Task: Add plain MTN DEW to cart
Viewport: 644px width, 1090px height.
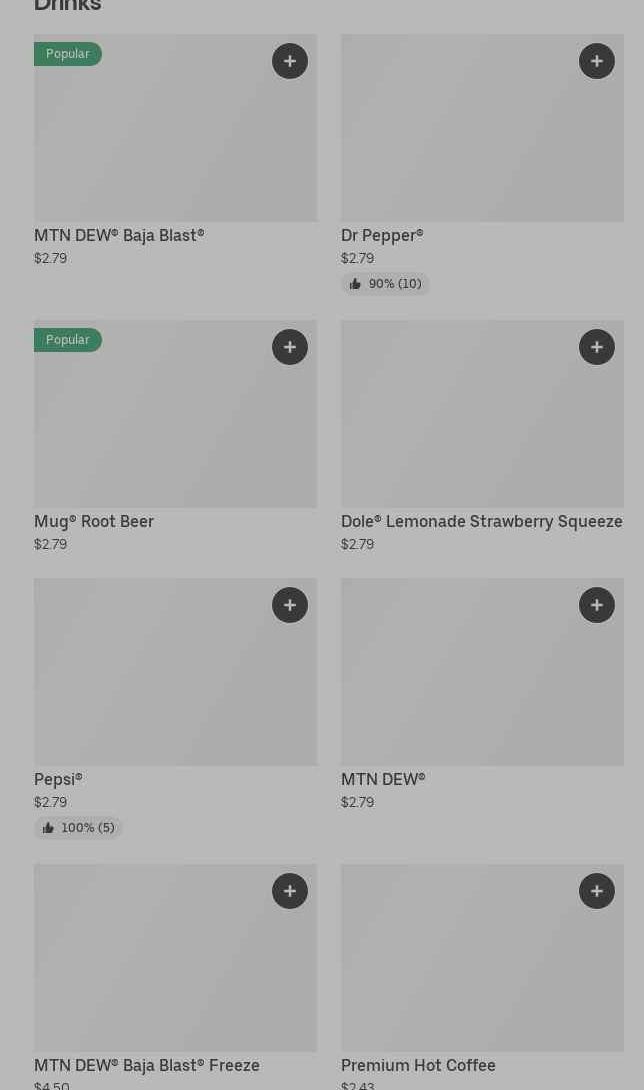Action: click(x=597, y=605)
